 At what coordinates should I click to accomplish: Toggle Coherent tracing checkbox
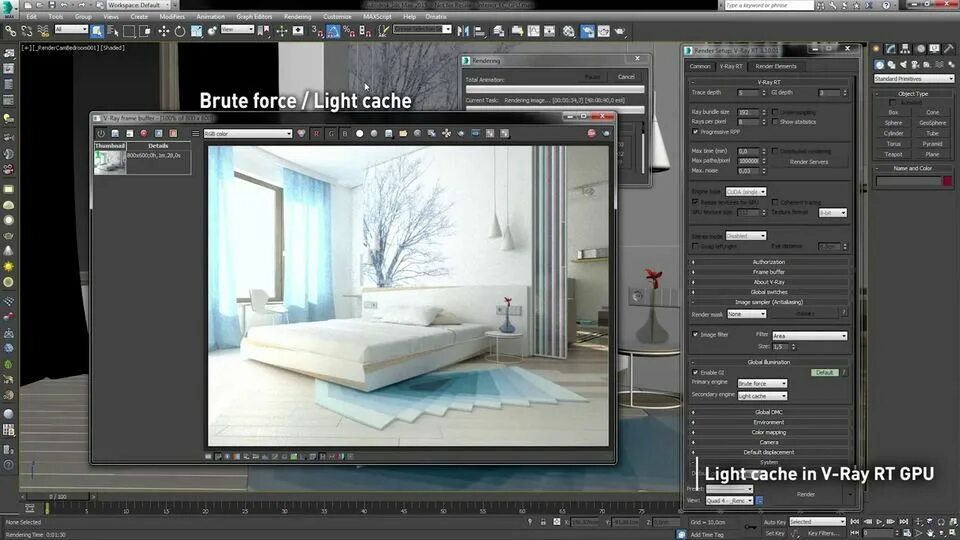[x=775, y=202]
